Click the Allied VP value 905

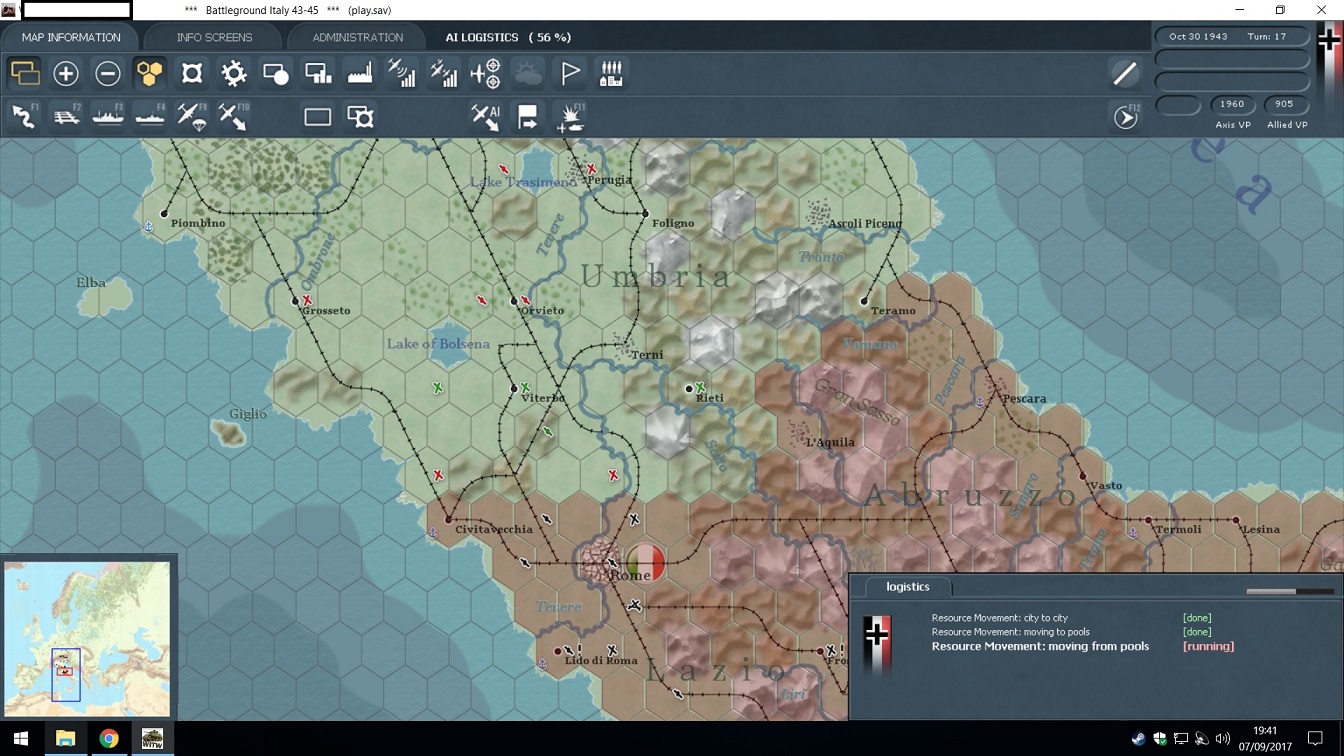tap(1284, 104)
